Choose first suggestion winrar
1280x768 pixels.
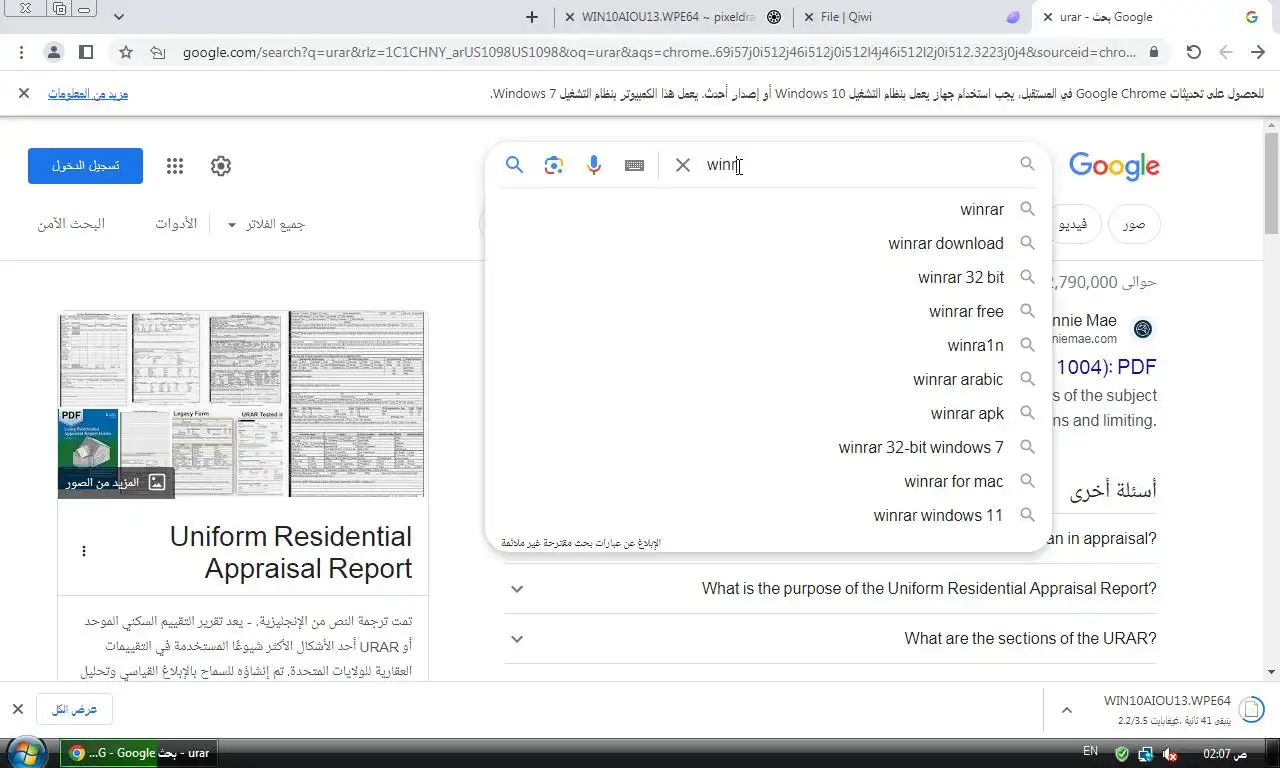click(768, 209)
